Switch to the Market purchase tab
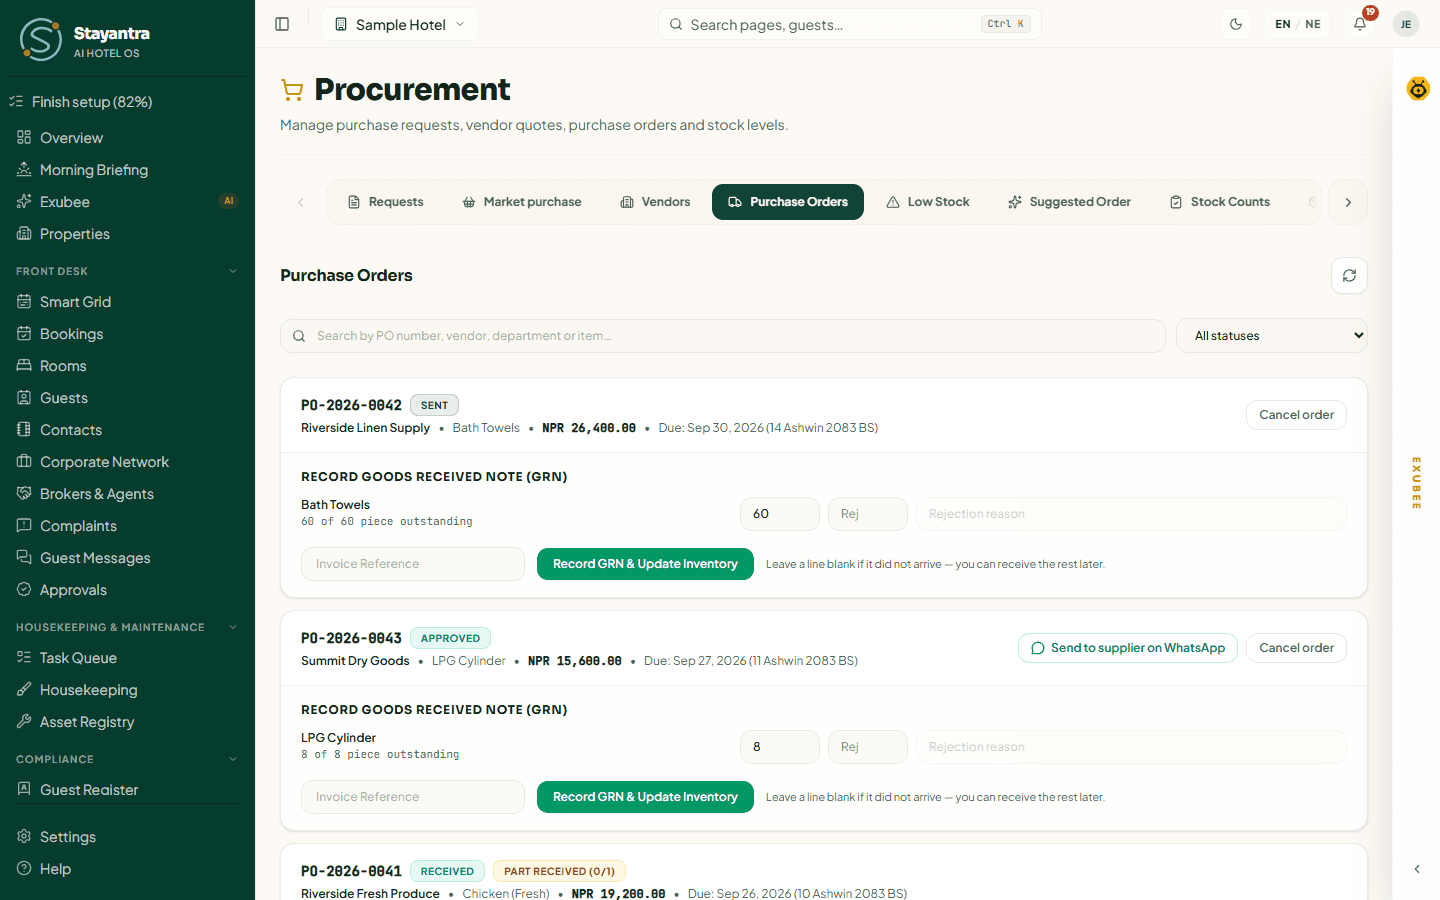This screenshot has width=1440, height=900. click(522, 202)
